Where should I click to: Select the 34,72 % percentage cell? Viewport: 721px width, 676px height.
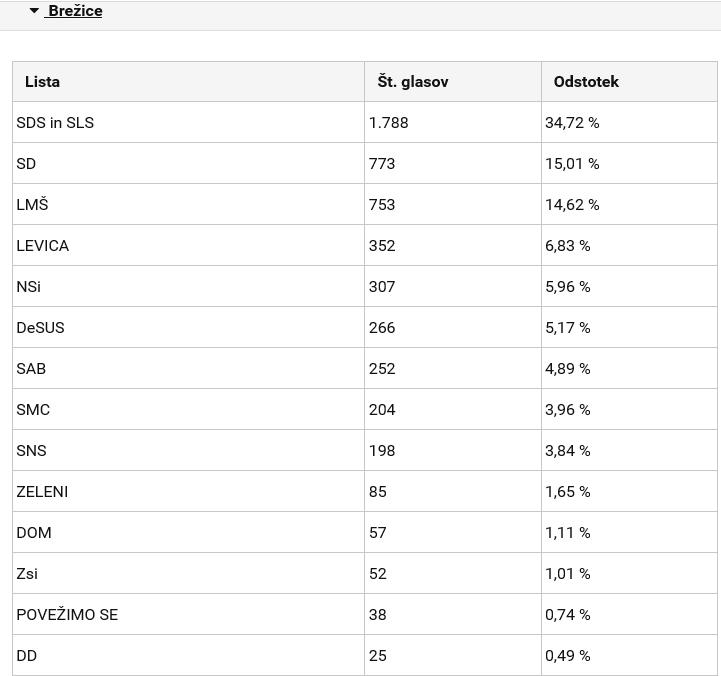click(629, 122)
